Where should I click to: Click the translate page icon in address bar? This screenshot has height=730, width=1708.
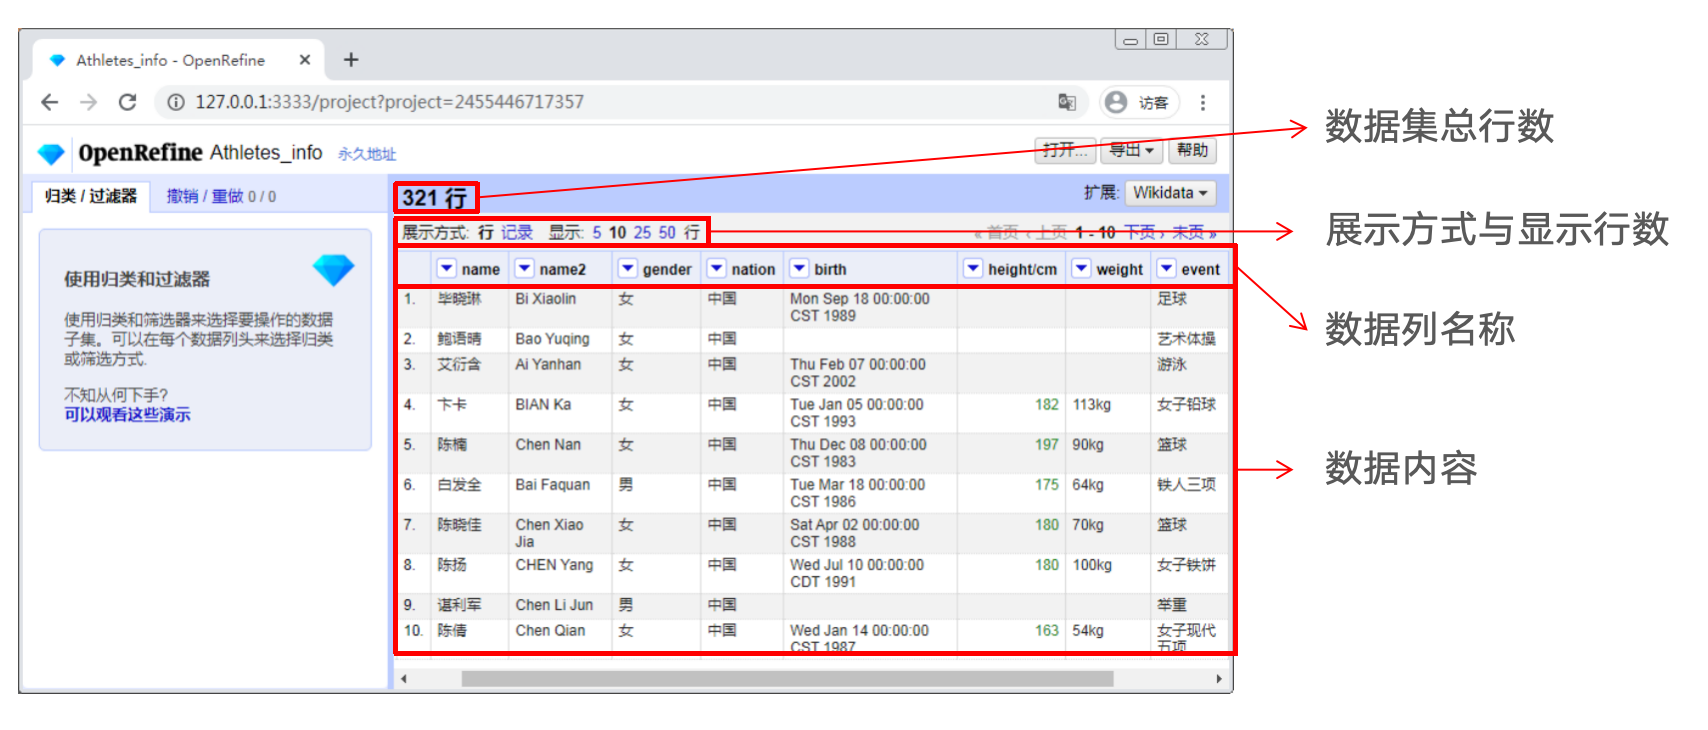1067,102
